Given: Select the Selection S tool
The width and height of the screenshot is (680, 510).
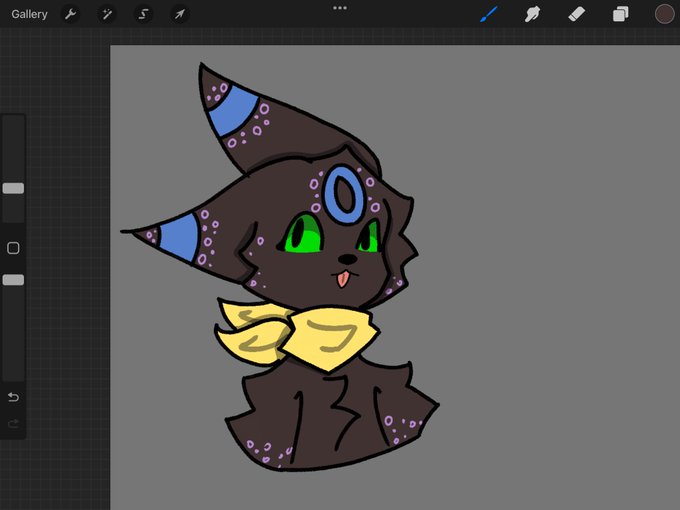Looking at the screenshot, I should (143, 14).
